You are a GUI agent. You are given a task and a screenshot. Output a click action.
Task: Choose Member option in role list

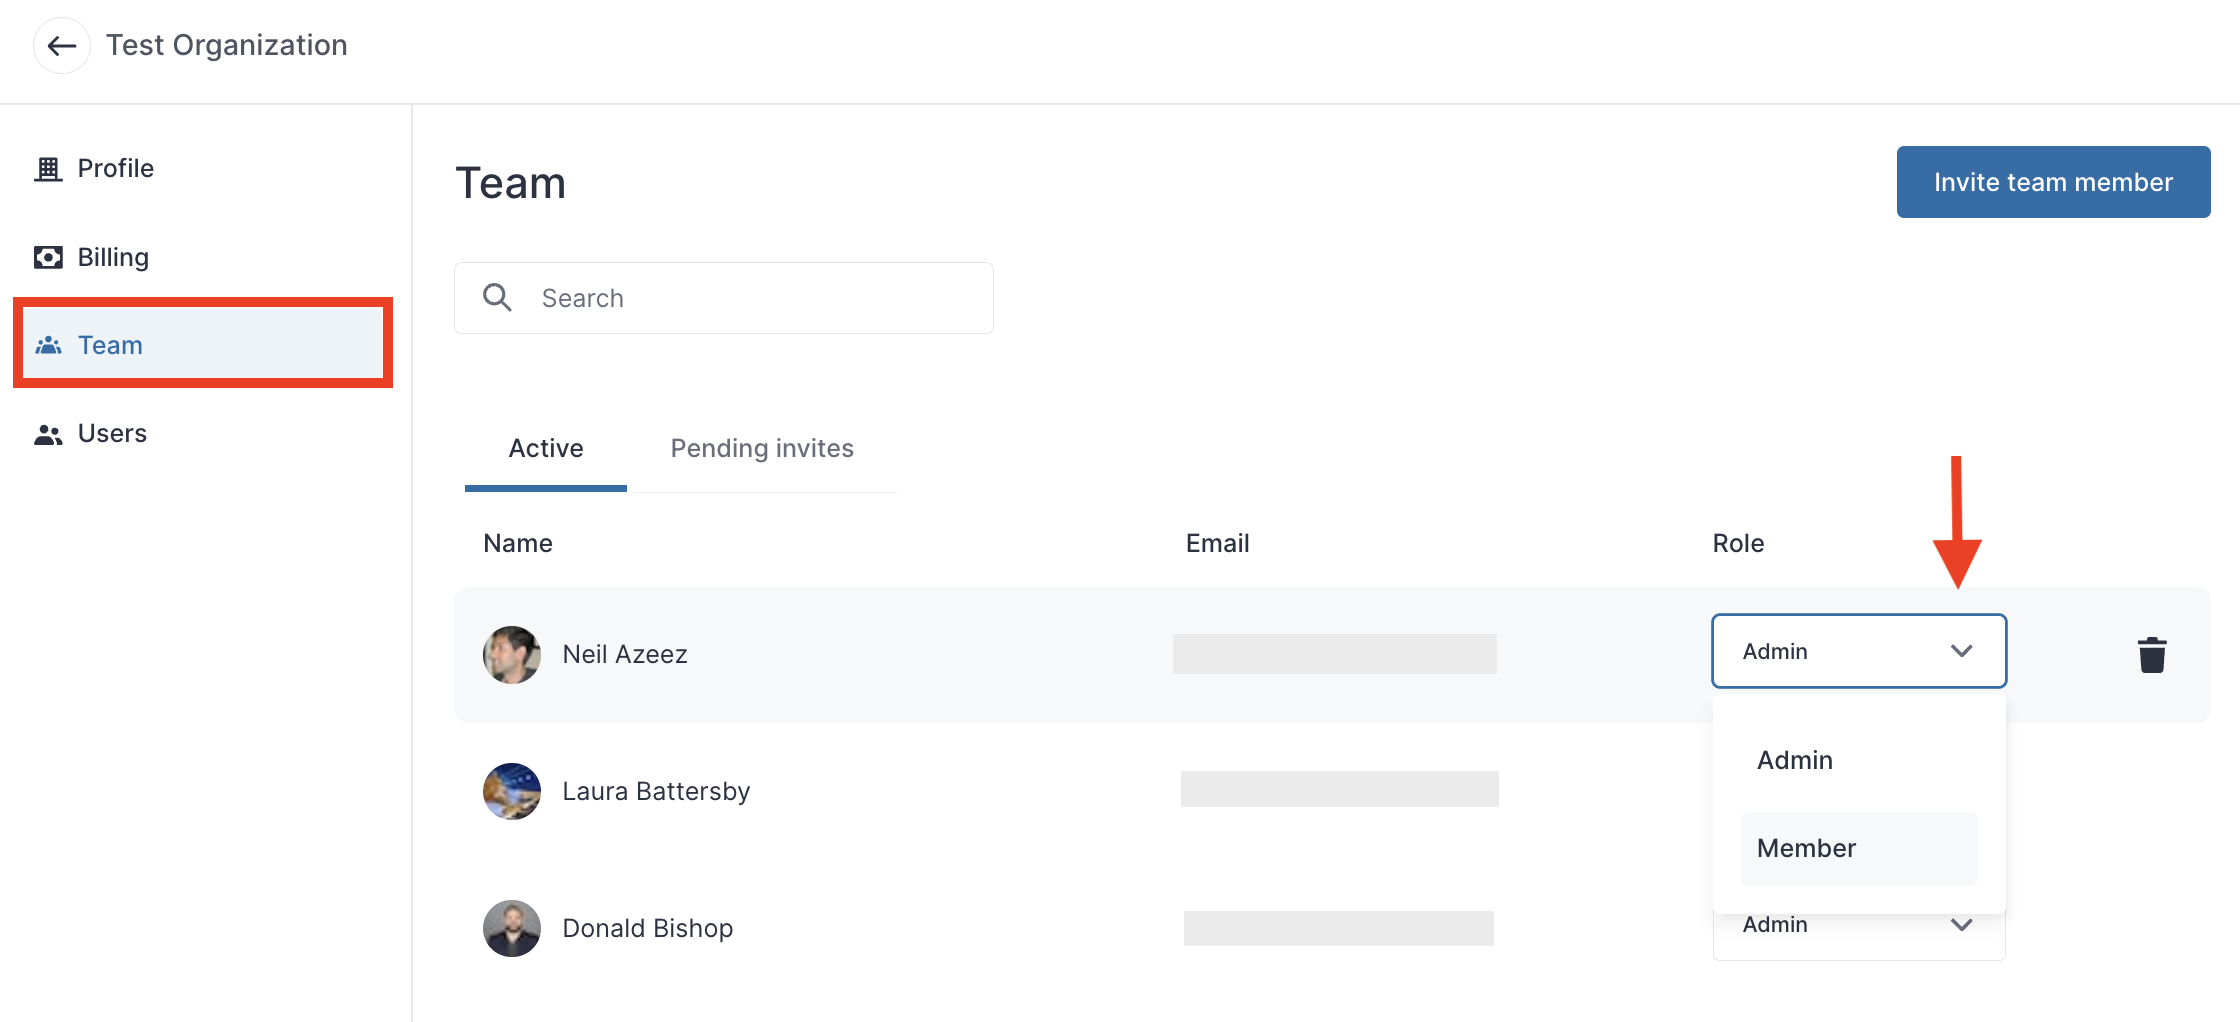[x=1859, y=848]
